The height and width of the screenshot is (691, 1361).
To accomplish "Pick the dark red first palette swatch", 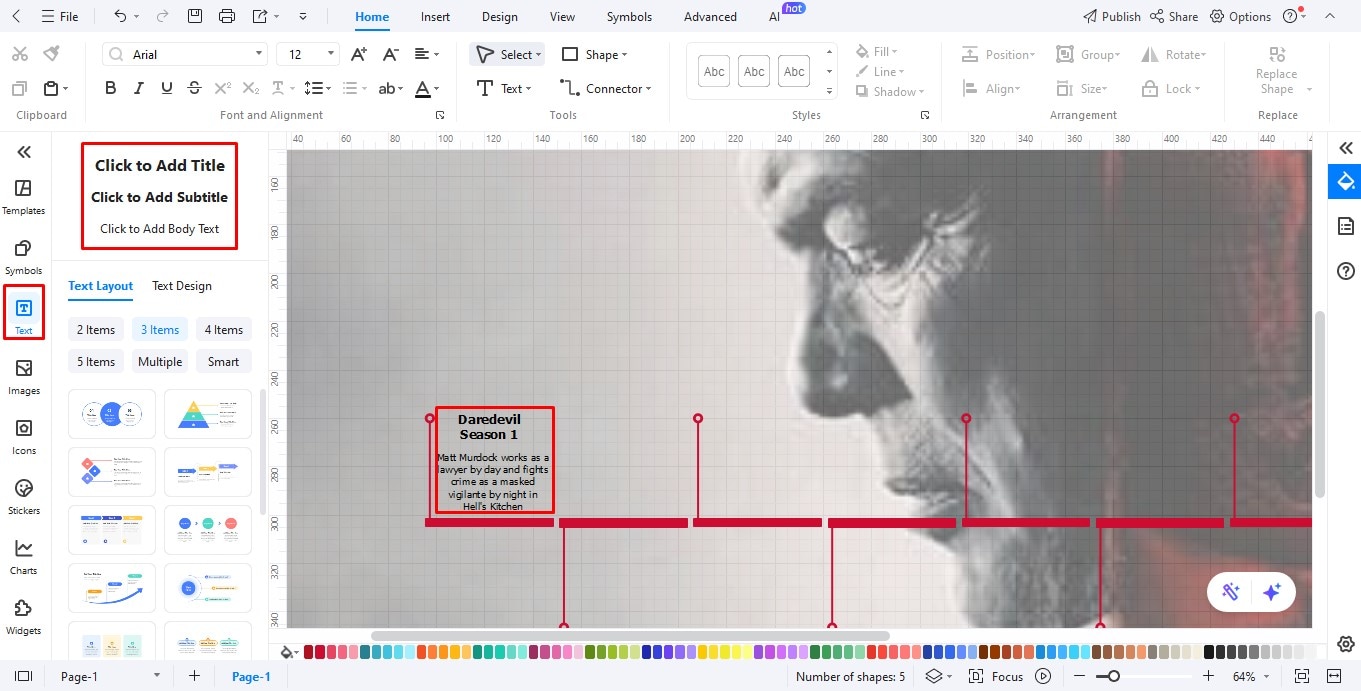I will [x=308, y=652].
